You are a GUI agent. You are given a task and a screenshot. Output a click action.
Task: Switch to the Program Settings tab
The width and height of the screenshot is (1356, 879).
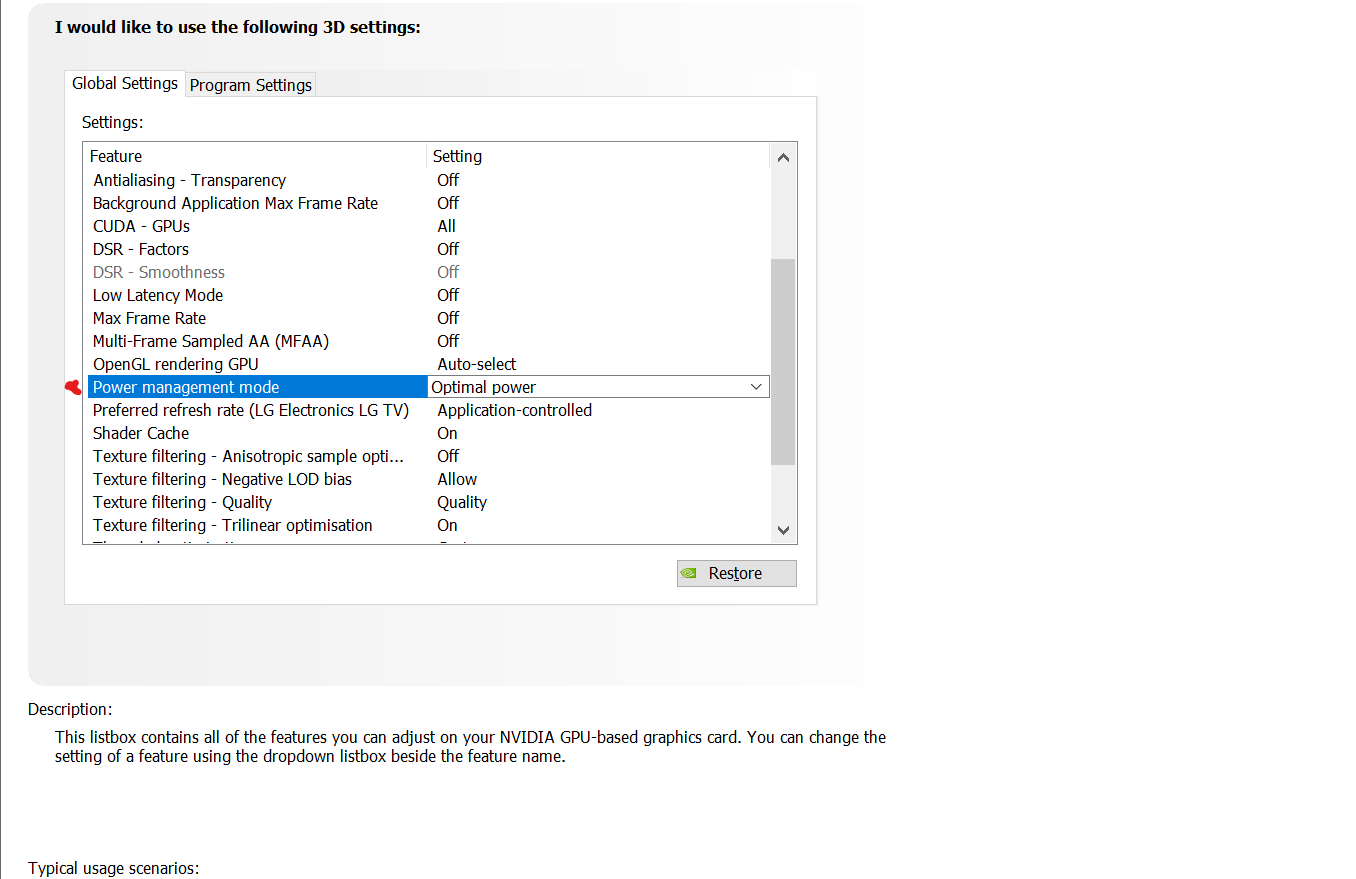(x=250, y=85)
